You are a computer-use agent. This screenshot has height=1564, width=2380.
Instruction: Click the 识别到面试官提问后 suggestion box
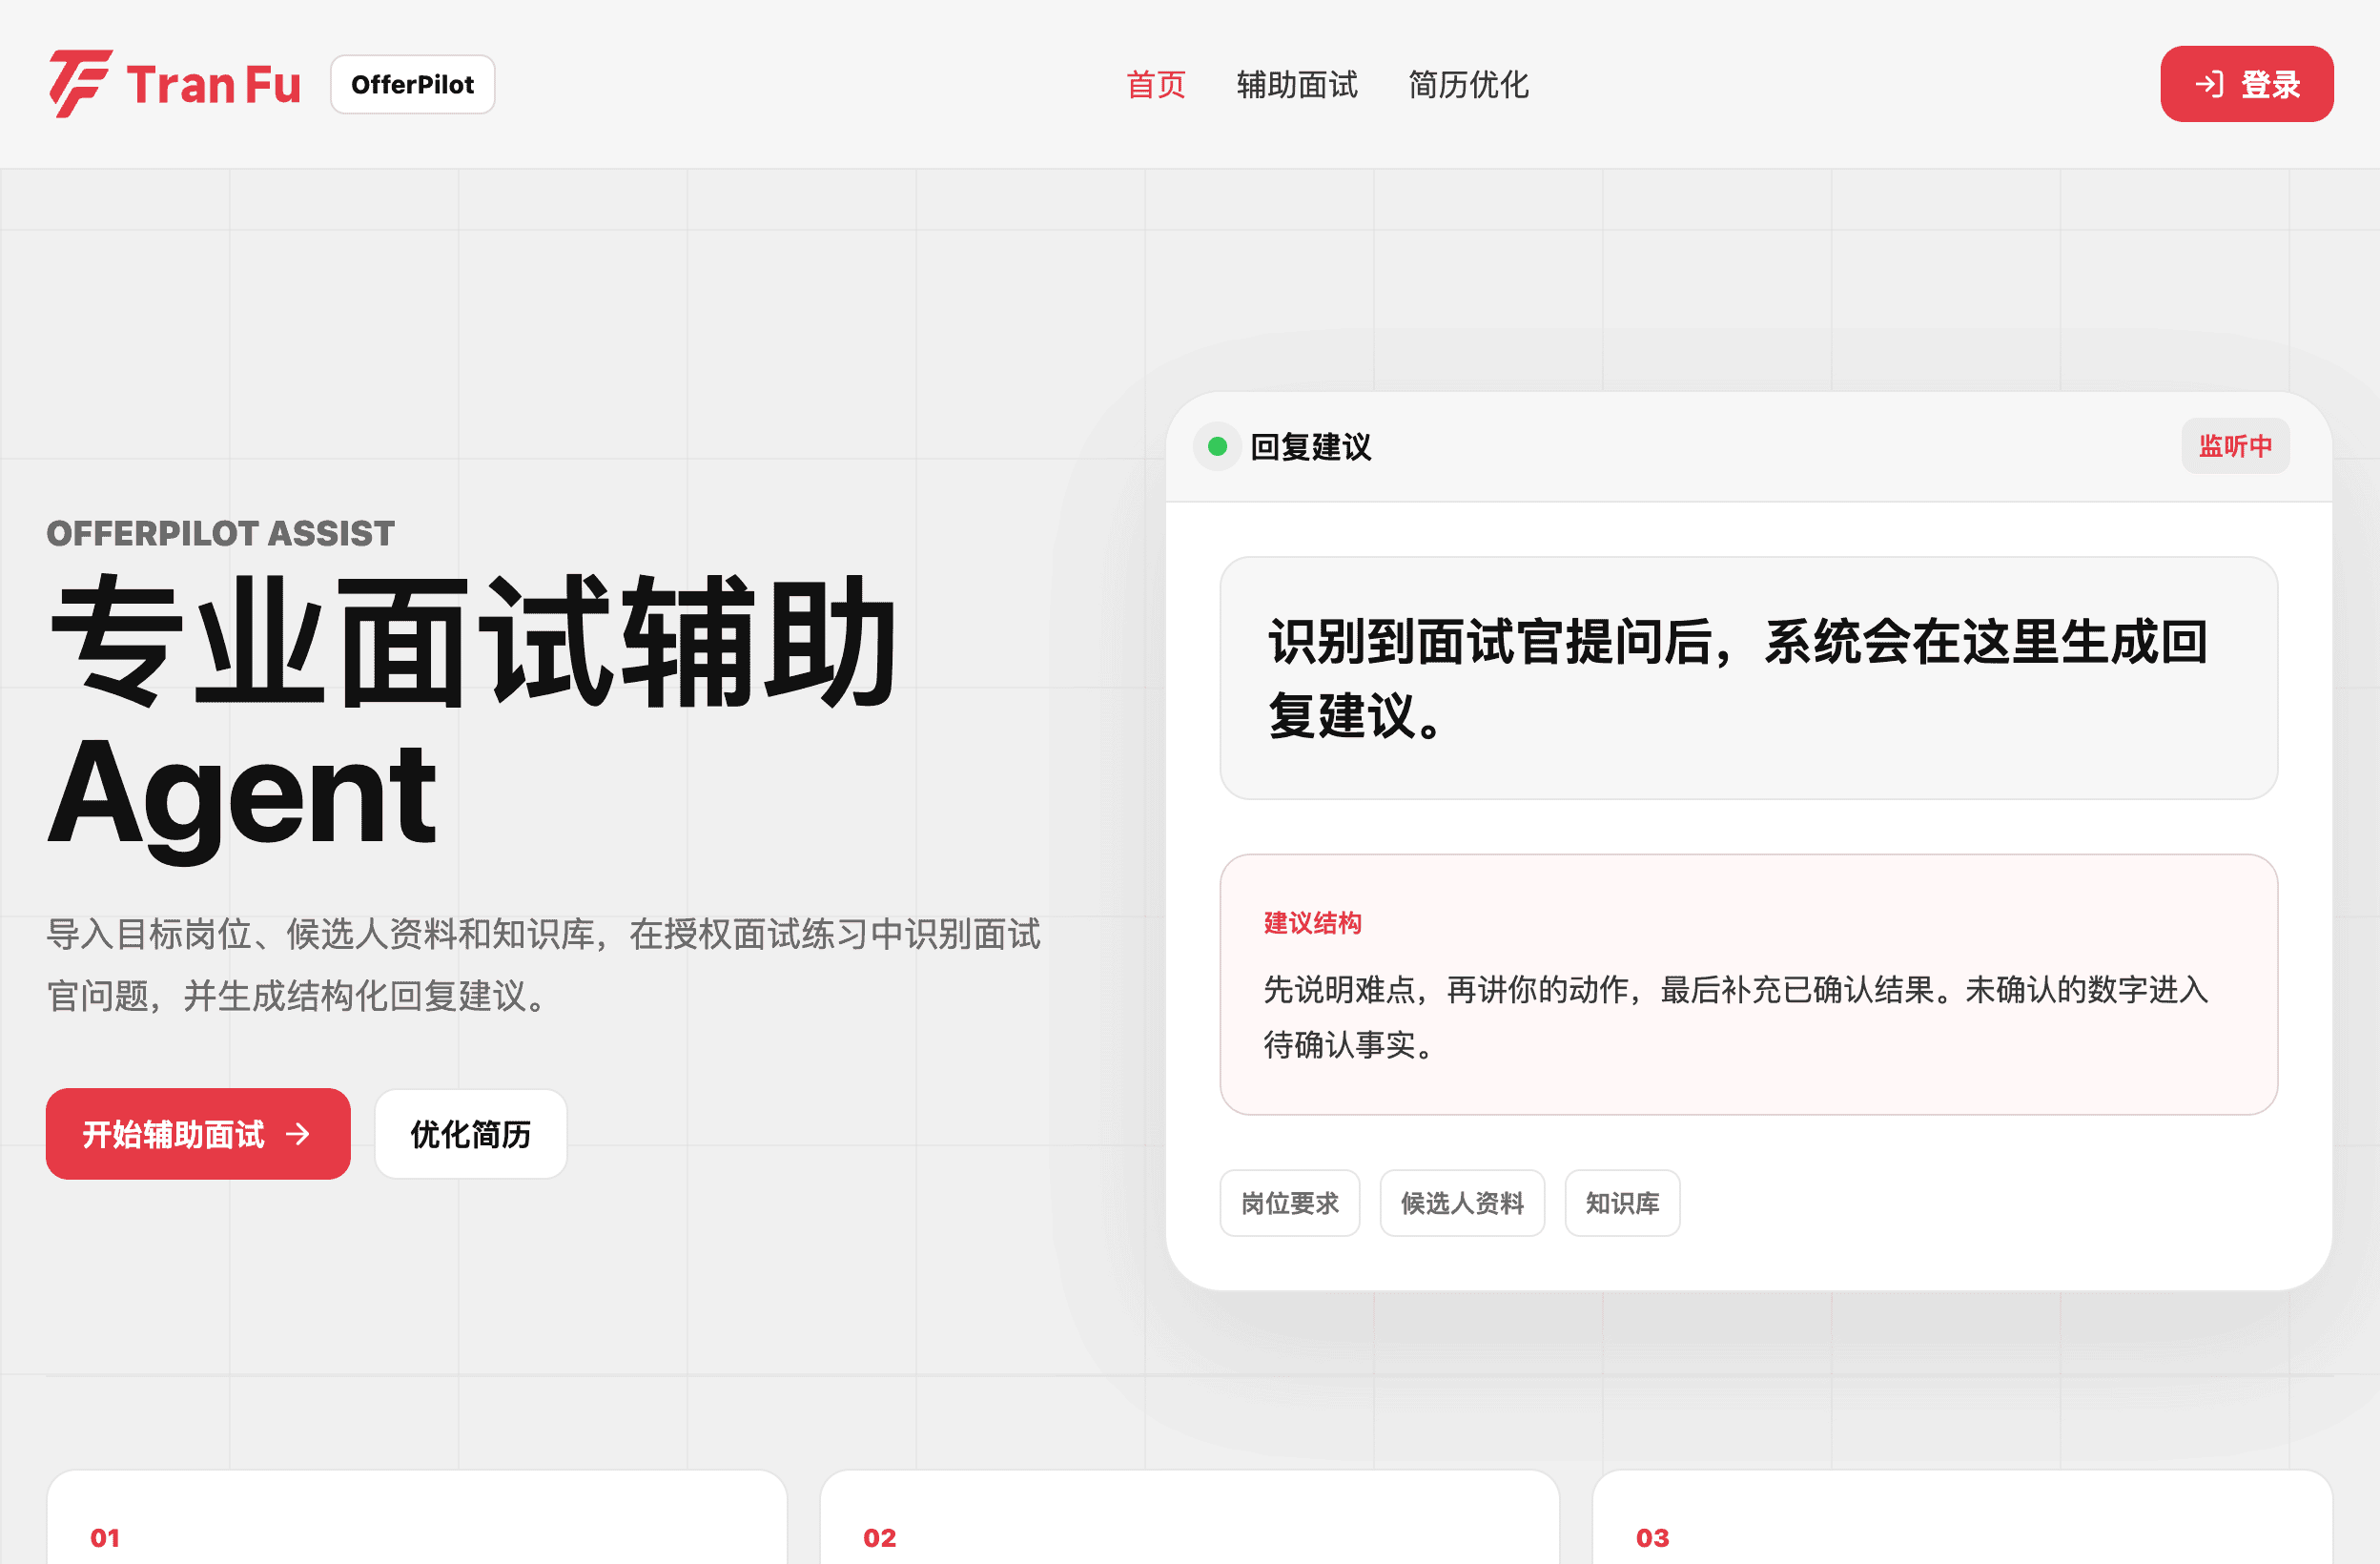(x=1749, y=678)
